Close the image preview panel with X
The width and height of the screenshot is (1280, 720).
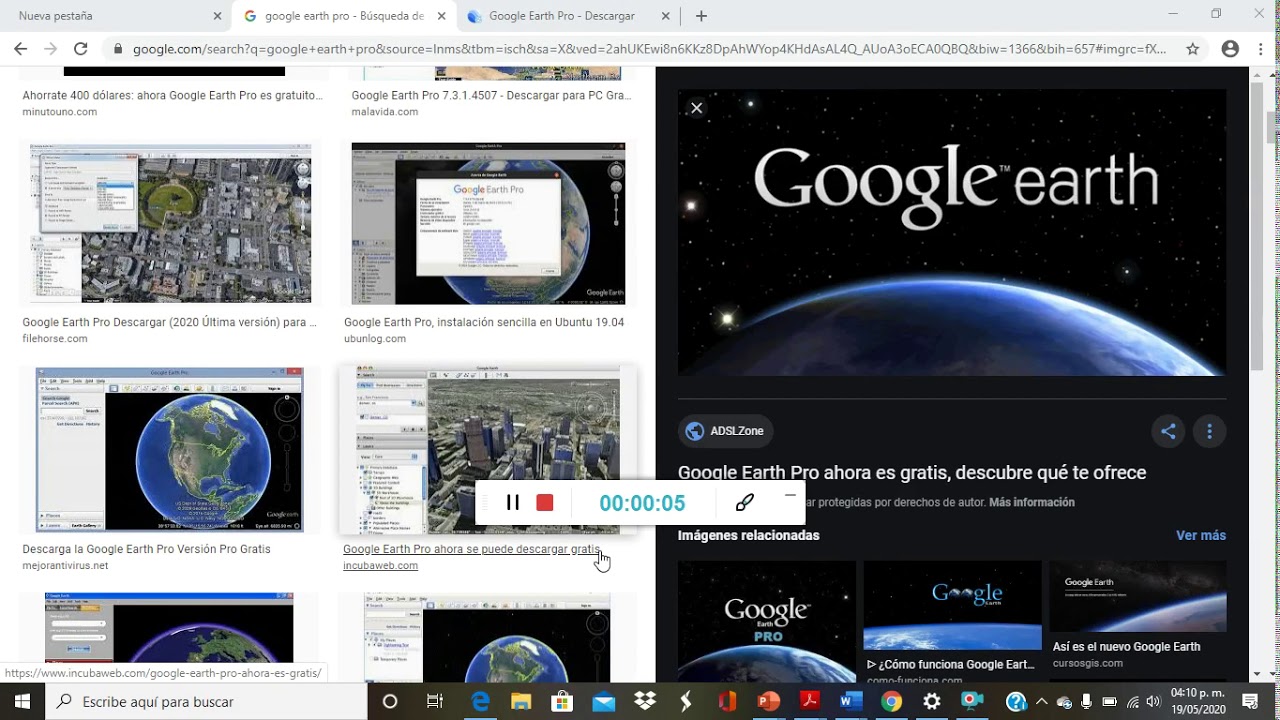click(697, 108)
